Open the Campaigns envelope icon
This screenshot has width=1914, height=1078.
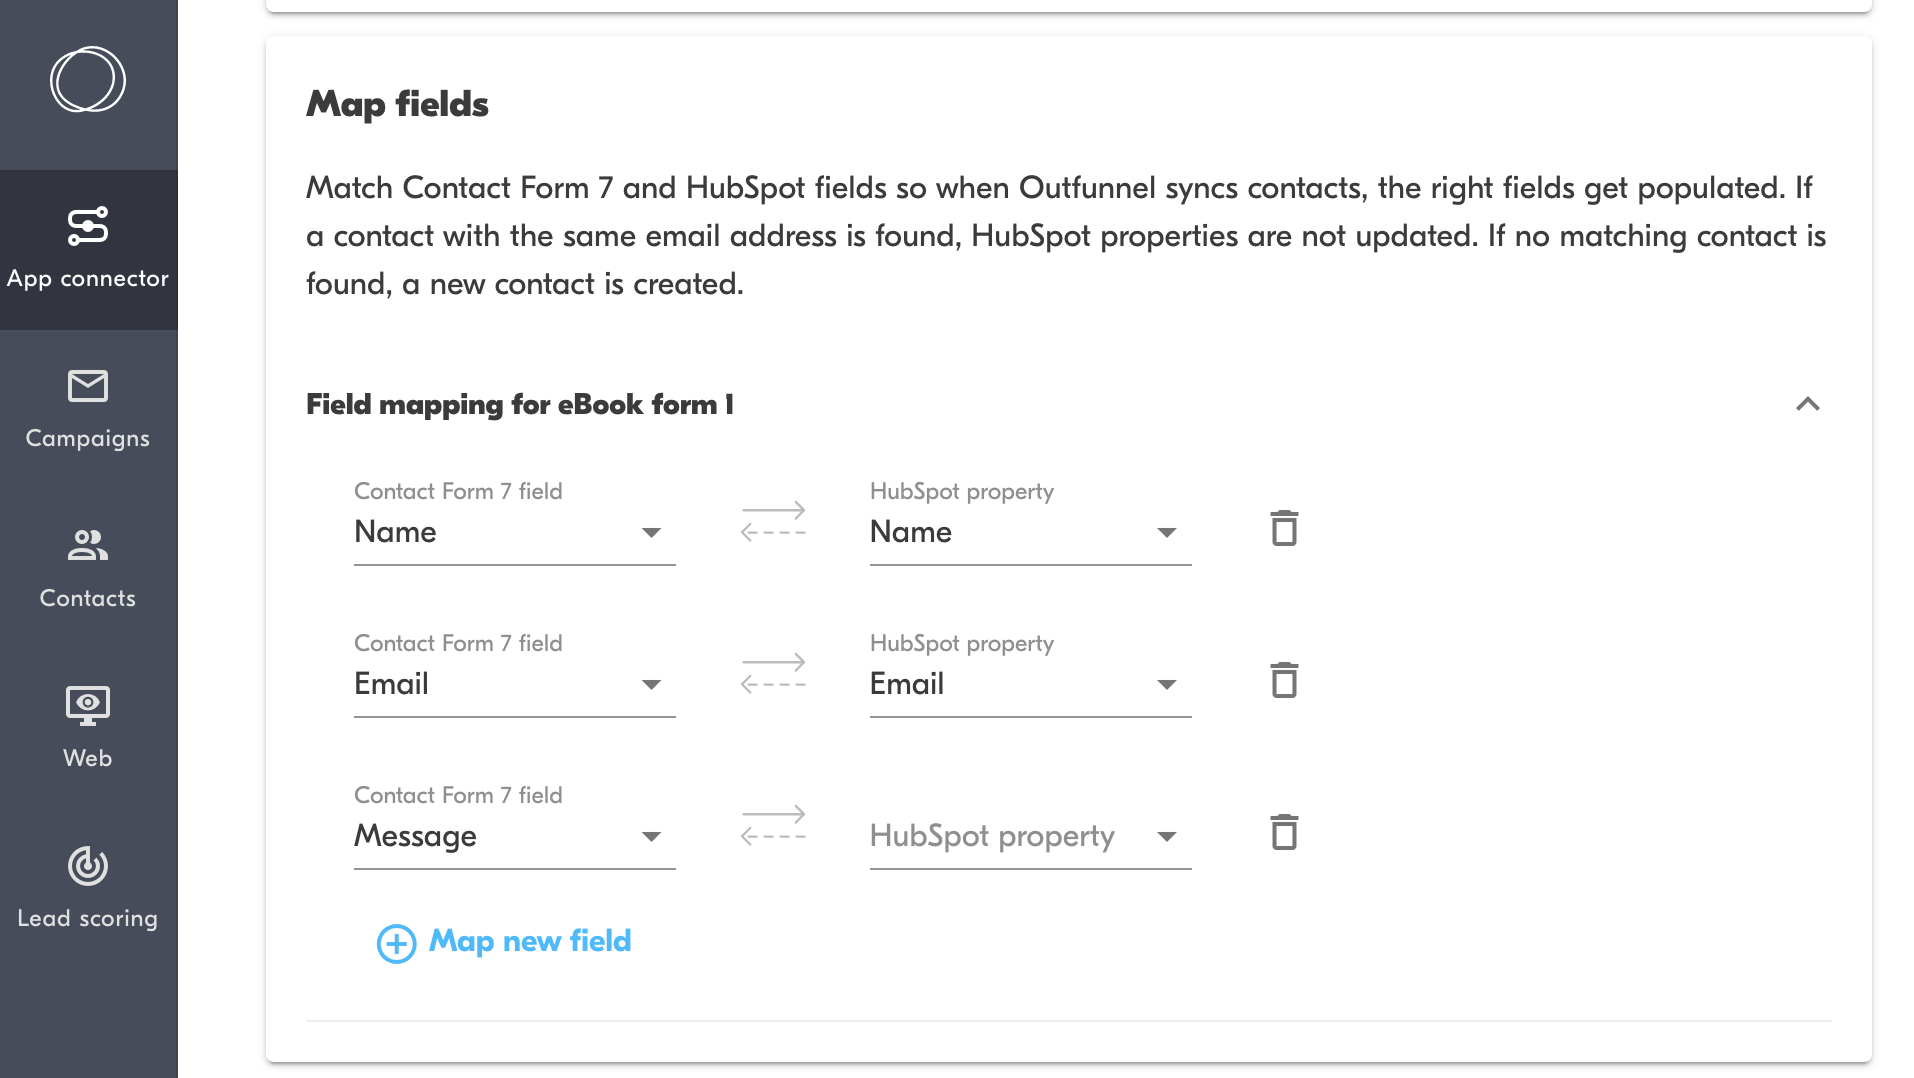click(x=88, y=386)
